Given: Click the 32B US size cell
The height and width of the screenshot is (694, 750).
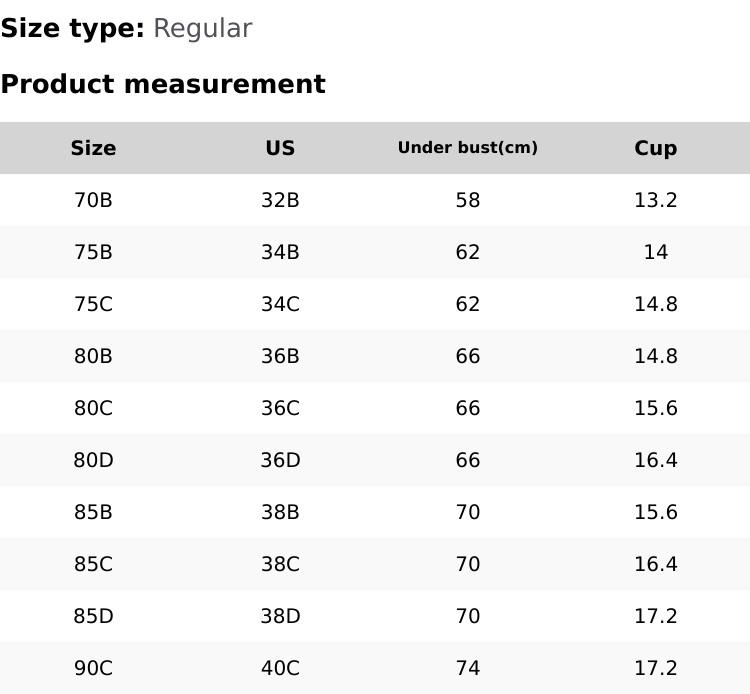Looking at the screenshot, I should click(x=280, y=200).
